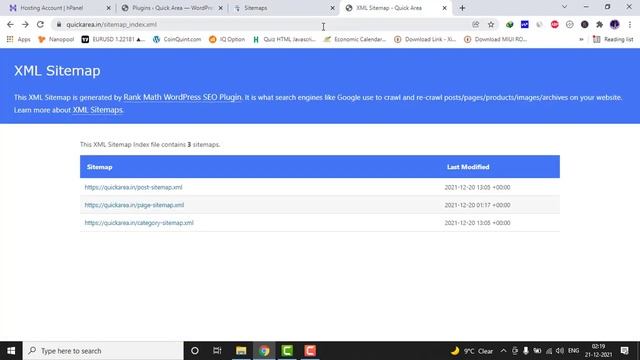Viewport: 640px width, 360px height.
Task: Select date 2021-12-20 01:17 +00:00
Action: click(x=477, y=205)
